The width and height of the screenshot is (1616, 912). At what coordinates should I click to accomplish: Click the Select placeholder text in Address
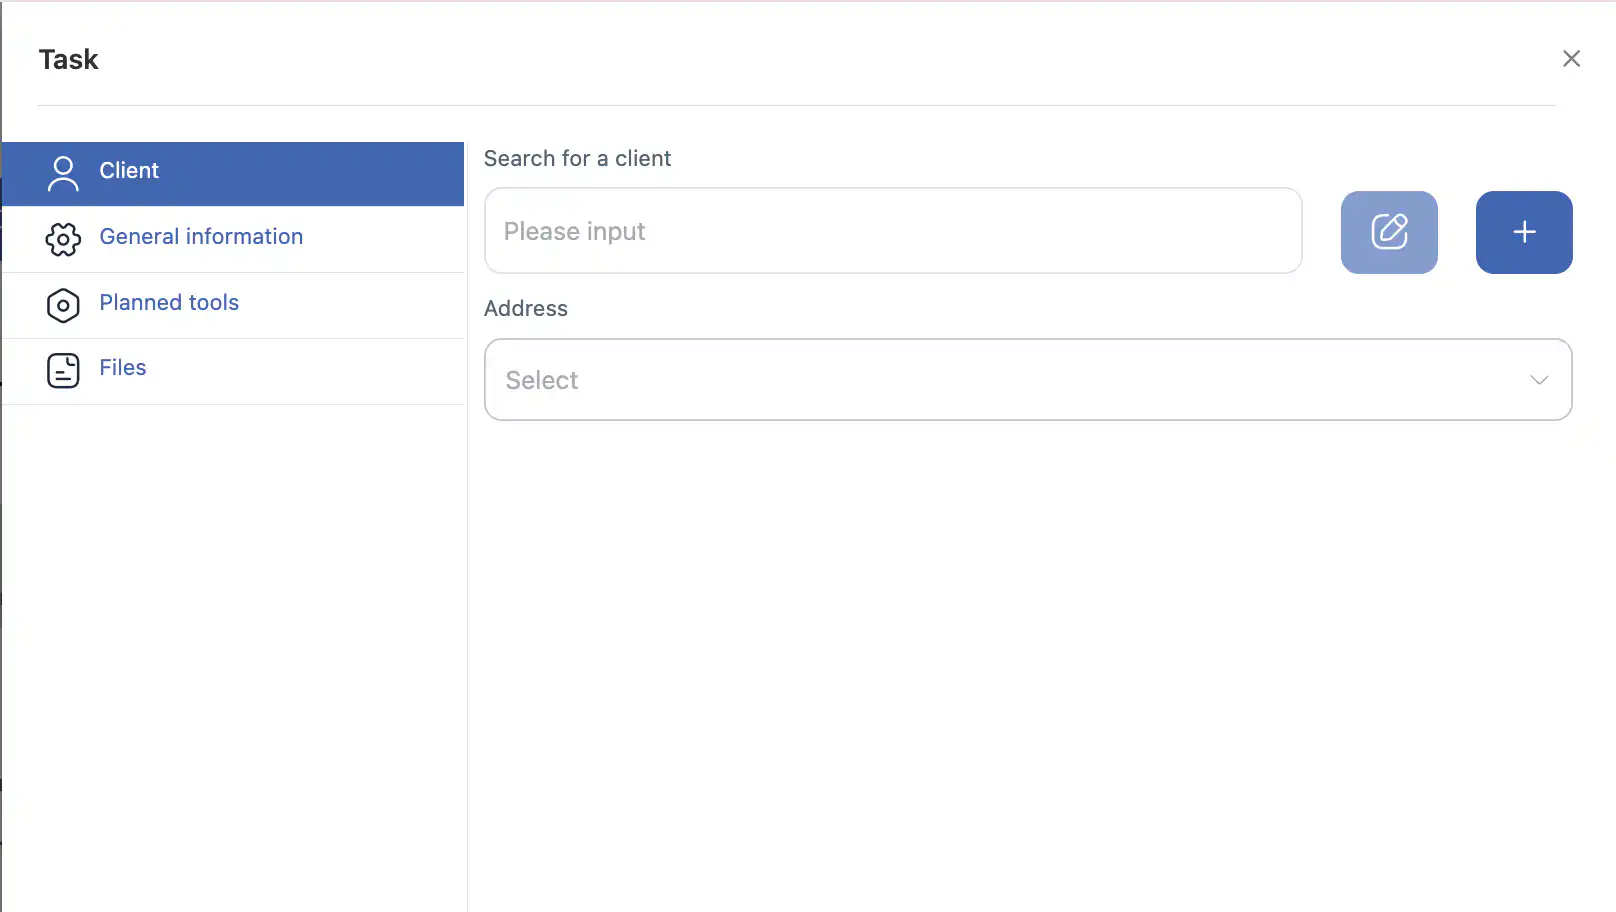click(542, 380)
